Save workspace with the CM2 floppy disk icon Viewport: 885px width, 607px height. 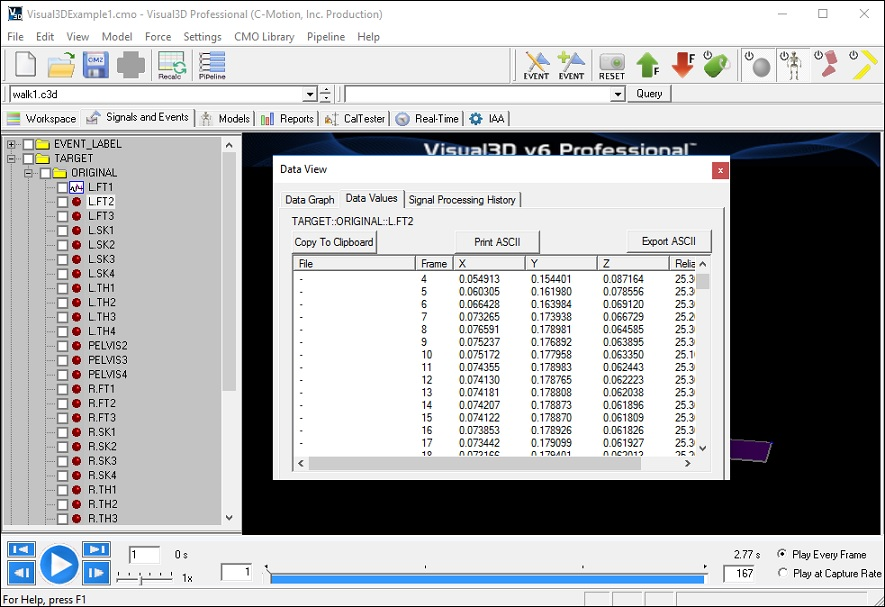(96, 64)
